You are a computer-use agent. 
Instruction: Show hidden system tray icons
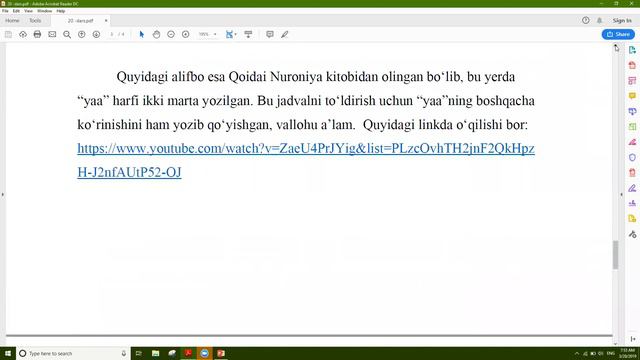577,353
